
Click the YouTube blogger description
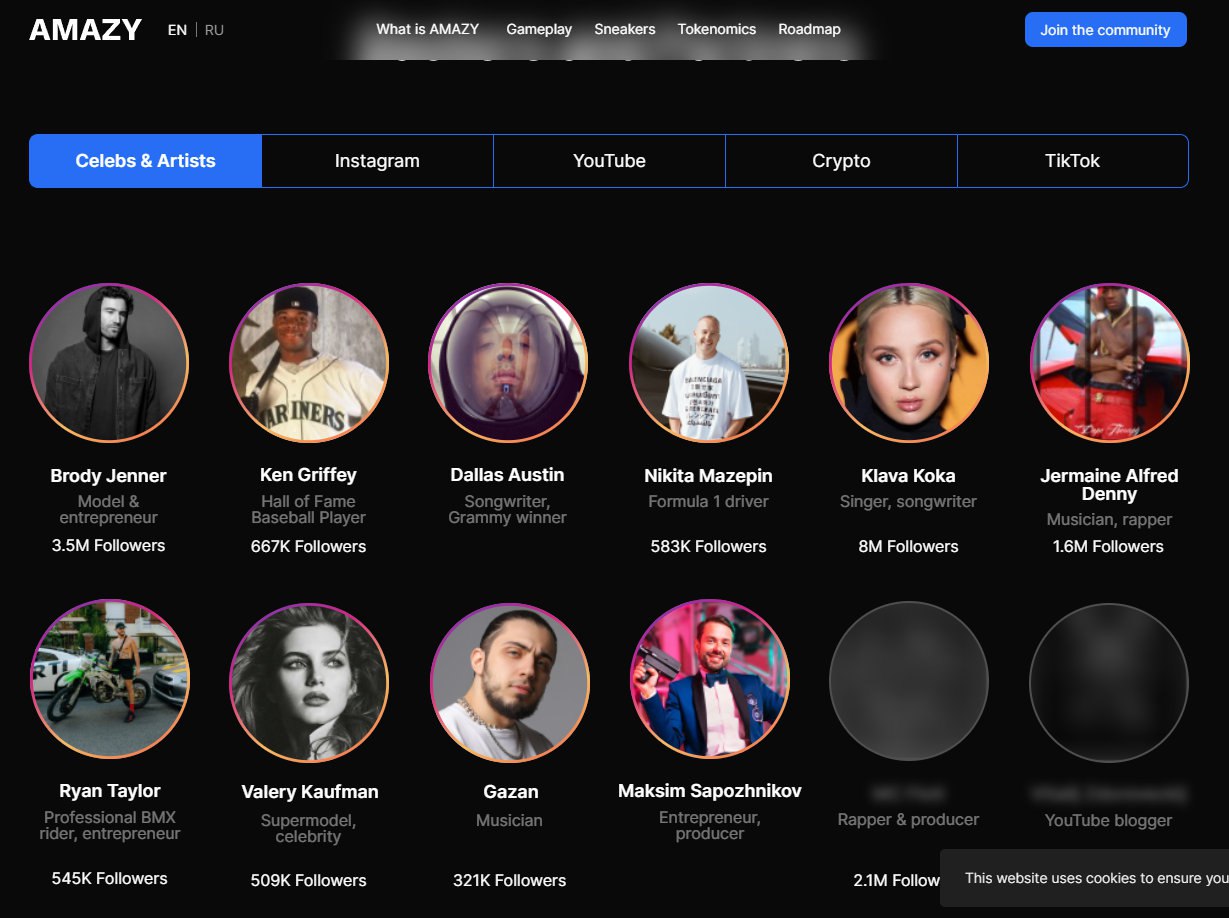coord(1108,821)
